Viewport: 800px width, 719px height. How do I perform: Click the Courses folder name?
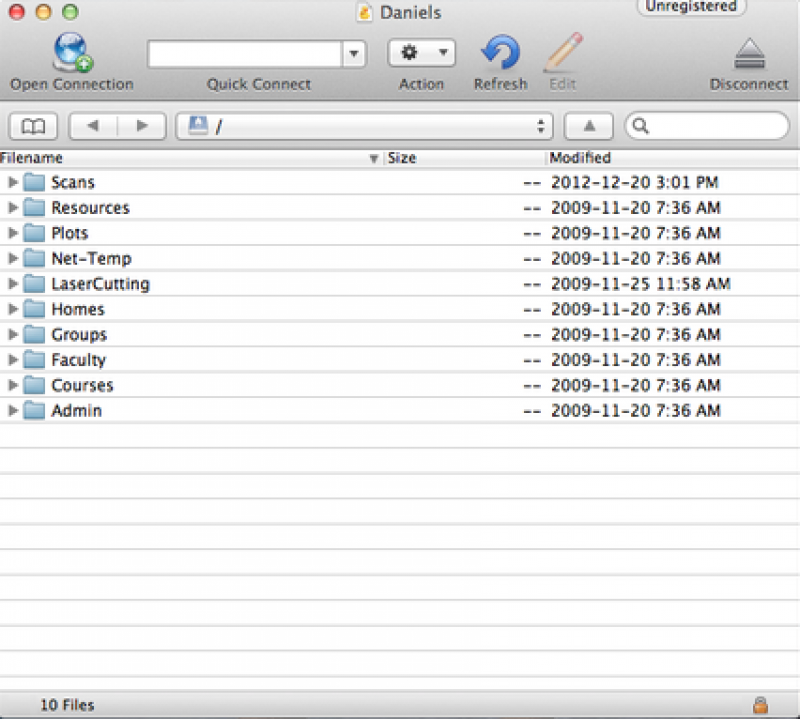tap(82, 385)
